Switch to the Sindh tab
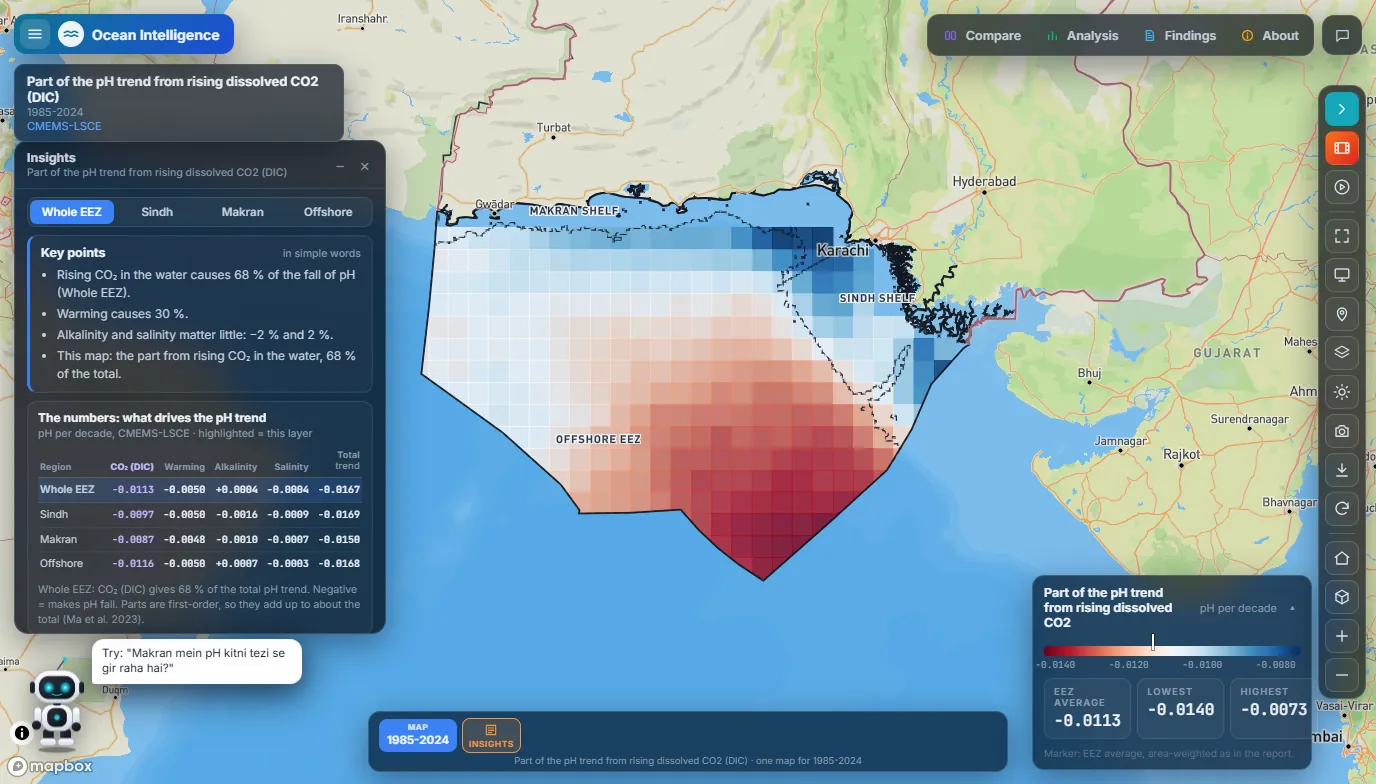 pos(157,212)
